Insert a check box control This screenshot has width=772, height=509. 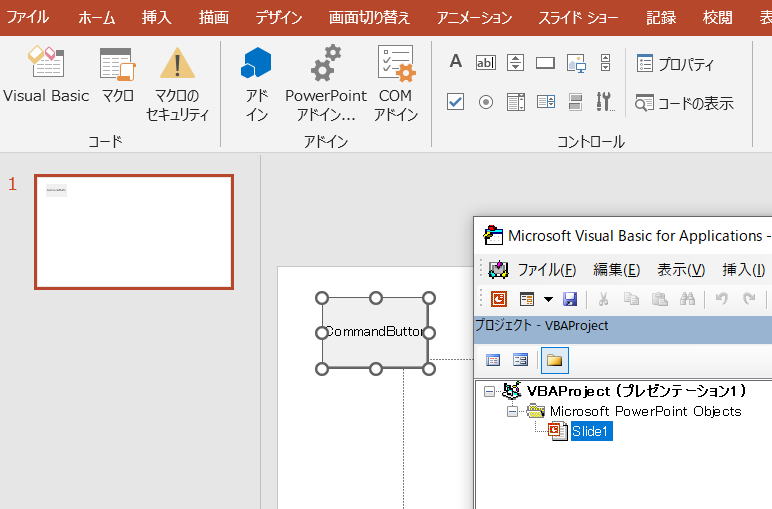click(456, 101)
